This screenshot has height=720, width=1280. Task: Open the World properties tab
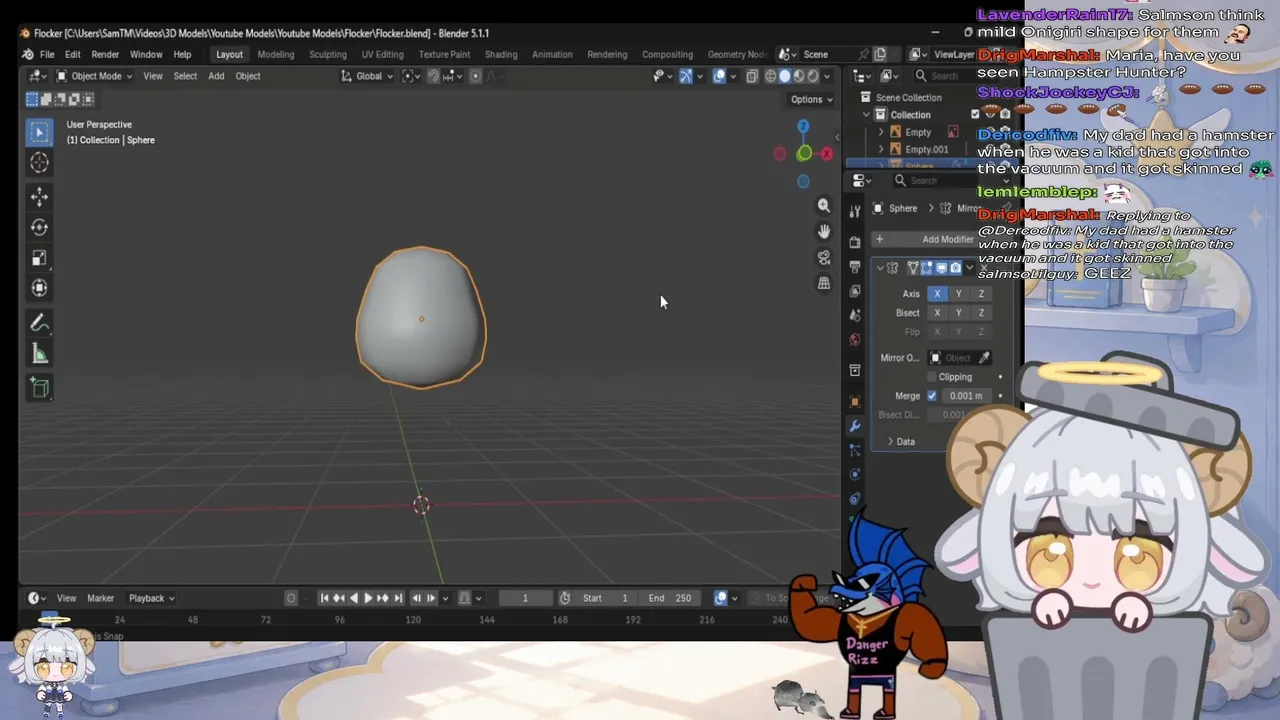tap(855, 340)
